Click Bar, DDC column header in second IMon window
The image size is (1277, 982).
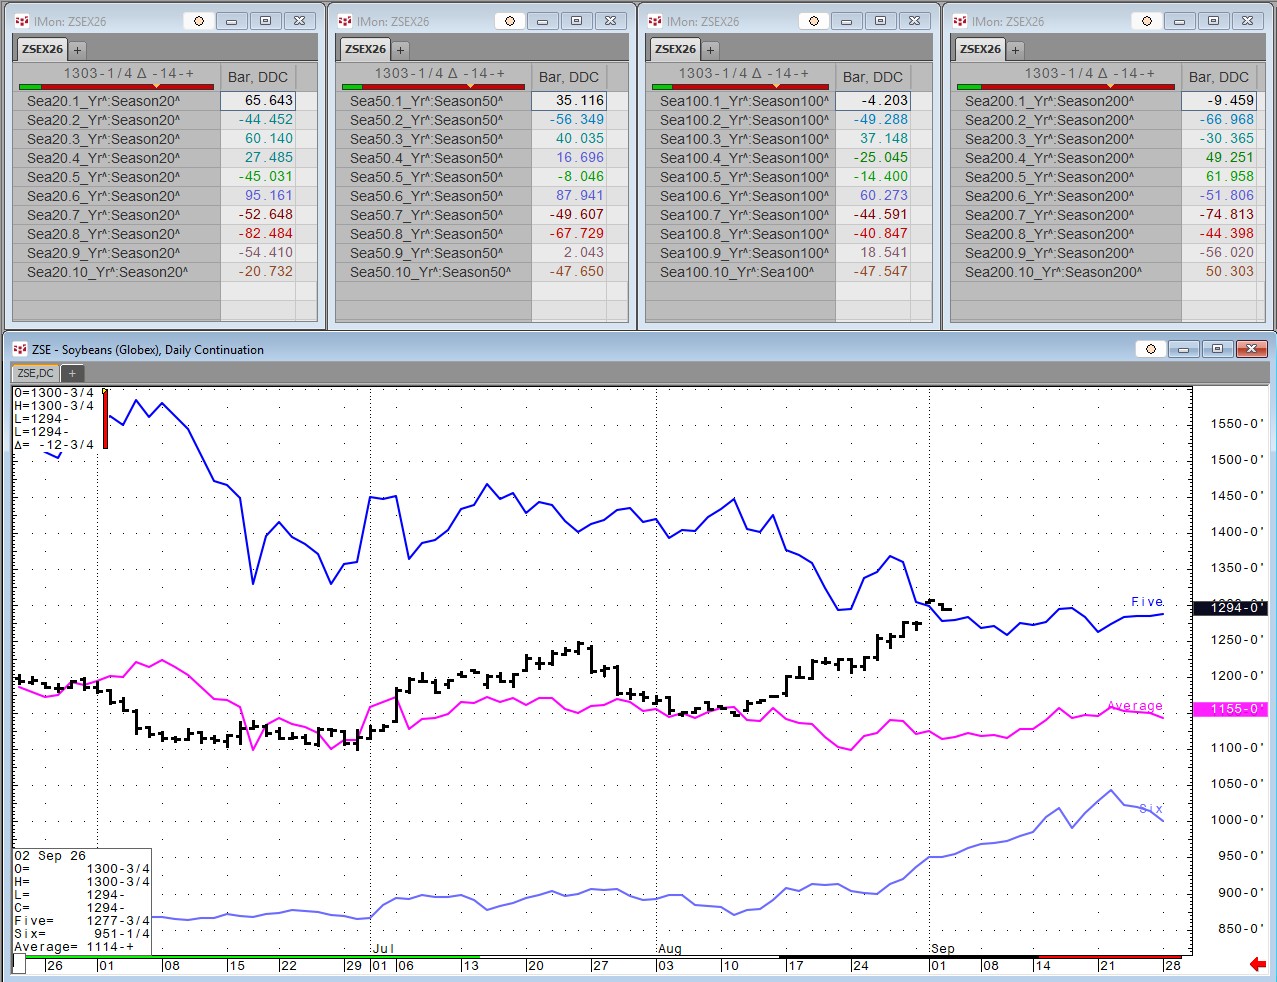pyautogui.click(x=569, y=77)
